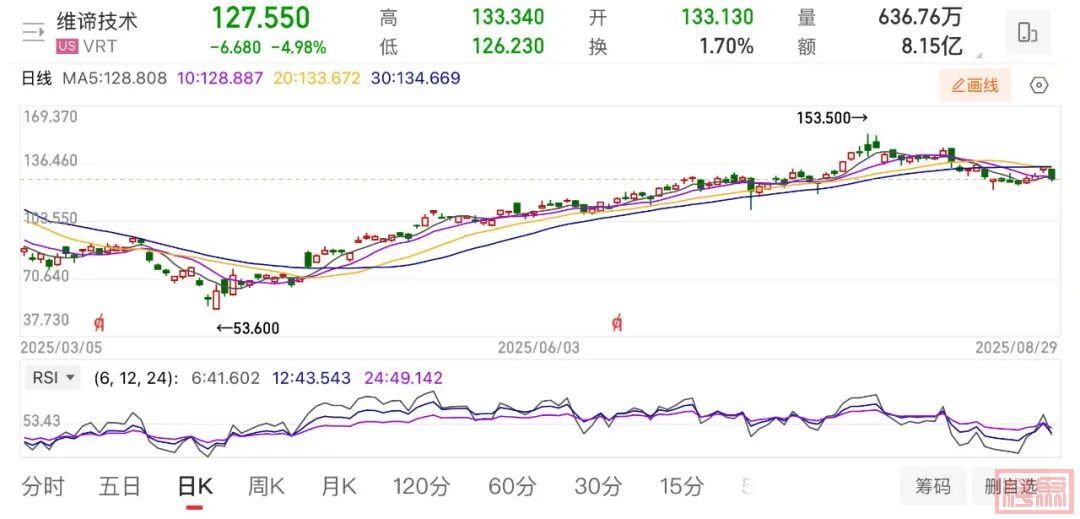The width and height of the screenshot is (1080, 519).
Task: Choose the 60分 timeframe
Action: tap(512, 487)
